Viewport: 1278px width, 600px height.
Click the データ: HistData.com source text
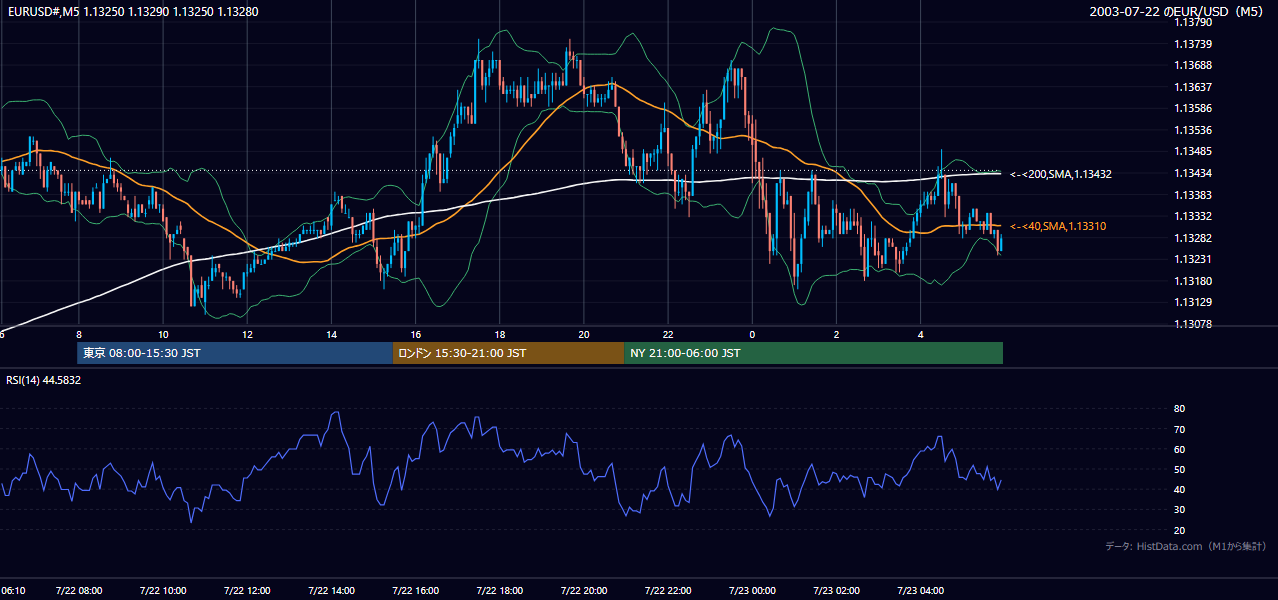point(1186,546)
